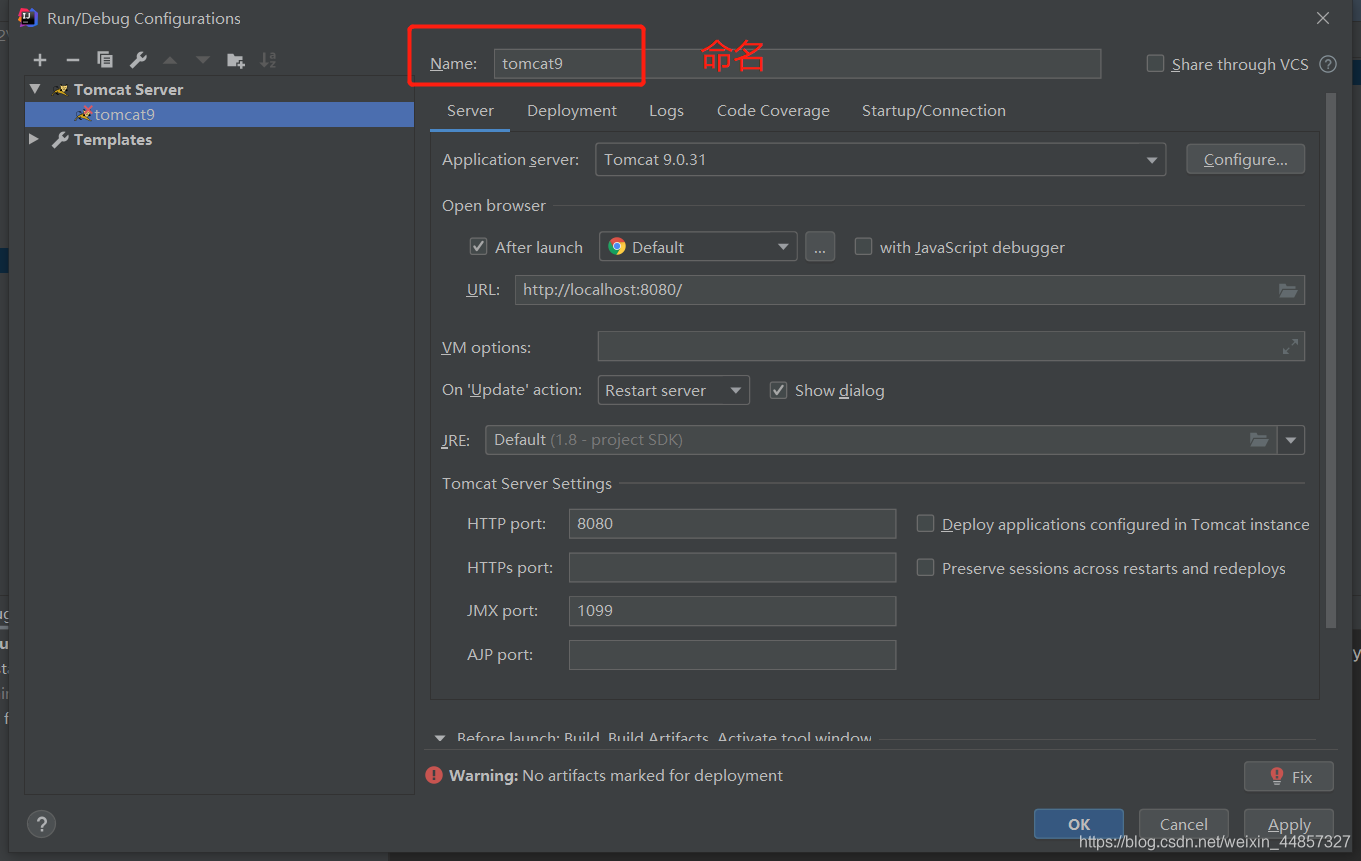Toggle Share through VCS checkbox
This screenshot has width=1361, height=861.
(1155, 64)
